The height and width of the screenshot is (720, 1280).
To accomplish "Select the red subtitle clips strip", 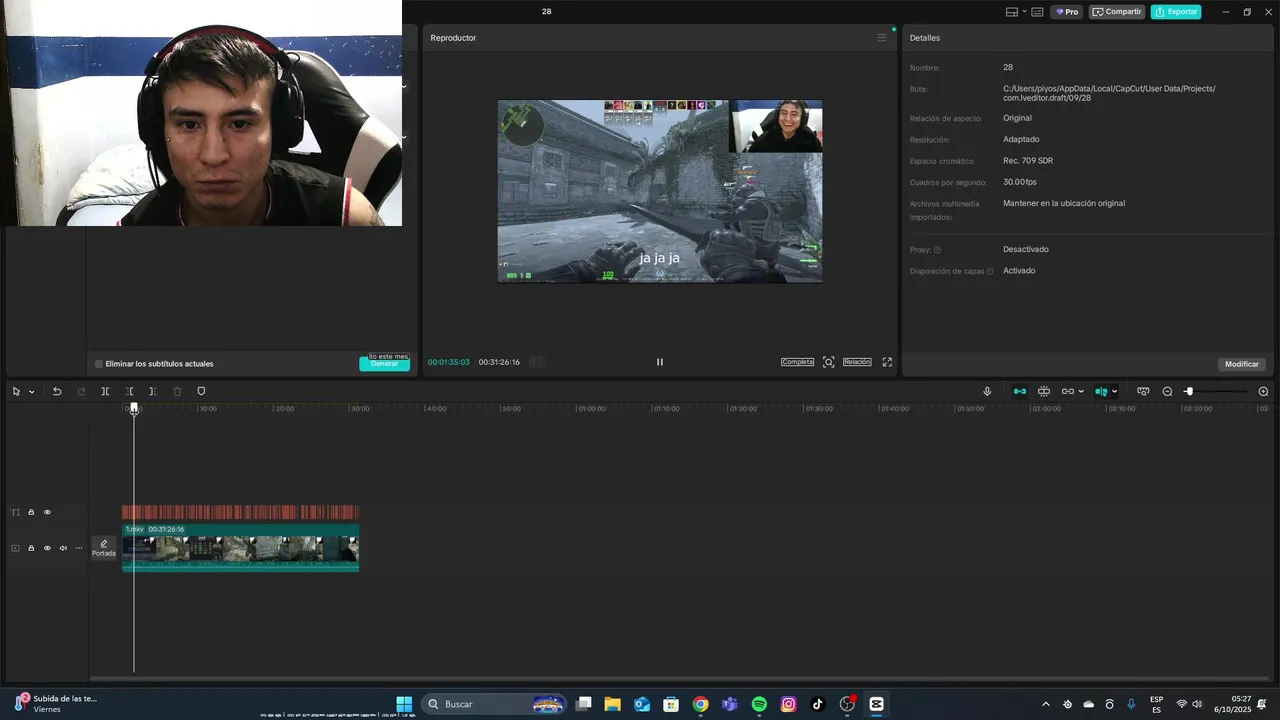I will pyautogui.click(x=240, y=512).
